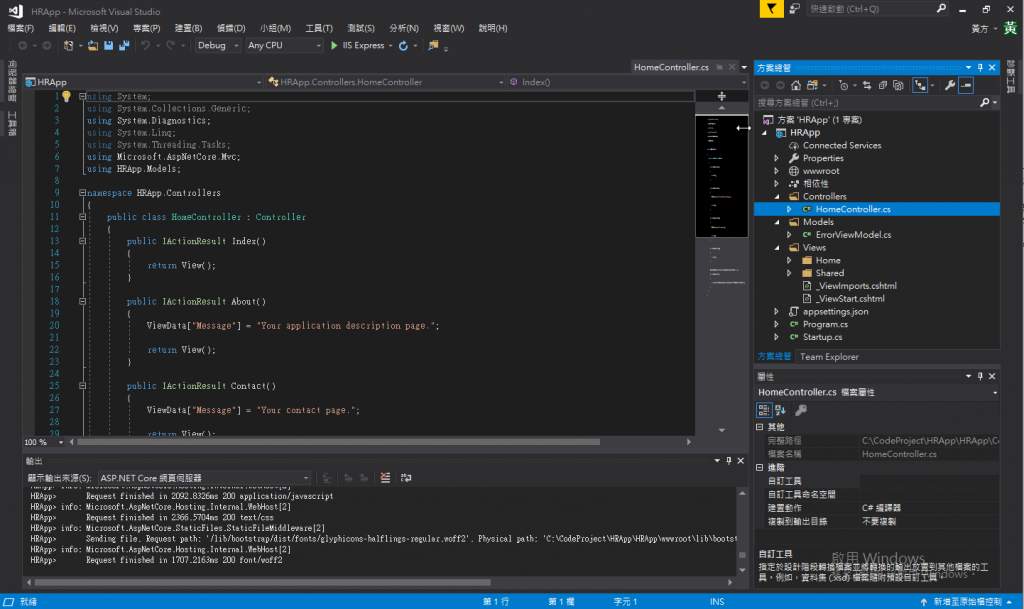The image size is (1024, 609).
Task: Pin the Solution Explorer panel
Action: [980, 67]
